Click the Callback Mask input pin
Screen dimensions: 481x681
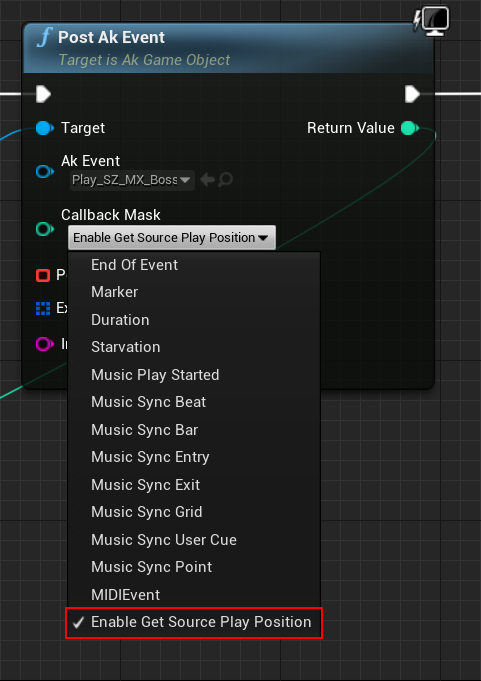point(45,229)
